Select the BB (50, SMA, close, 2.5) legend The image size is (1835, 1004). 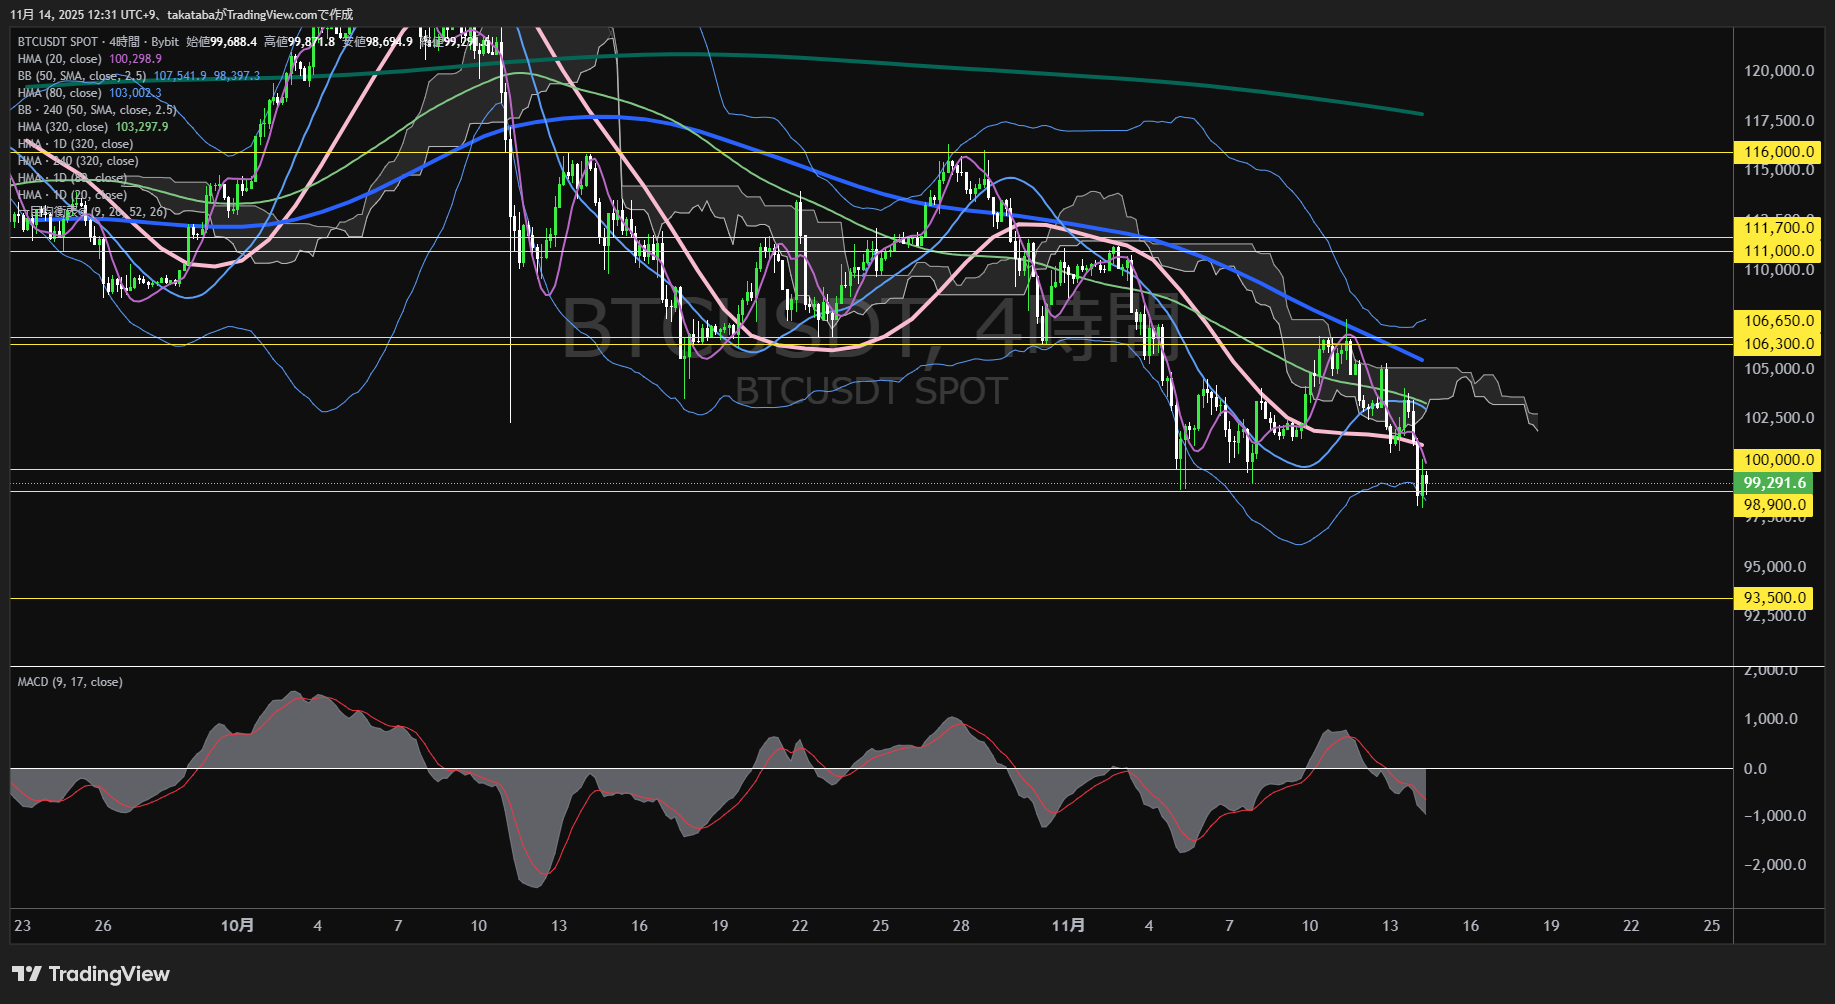point(81,76)
